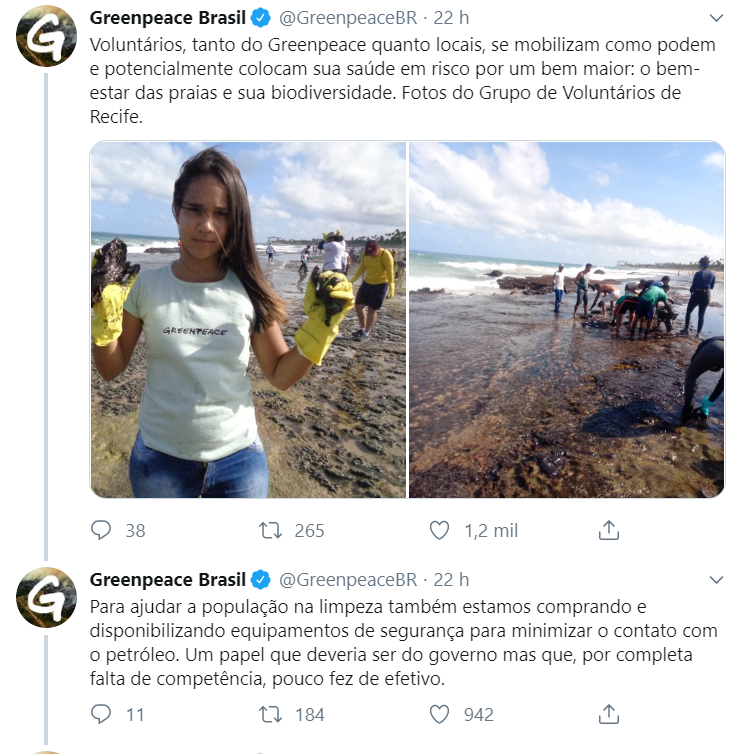Retweet the tweet with 265 retweets

click(270, 530)
